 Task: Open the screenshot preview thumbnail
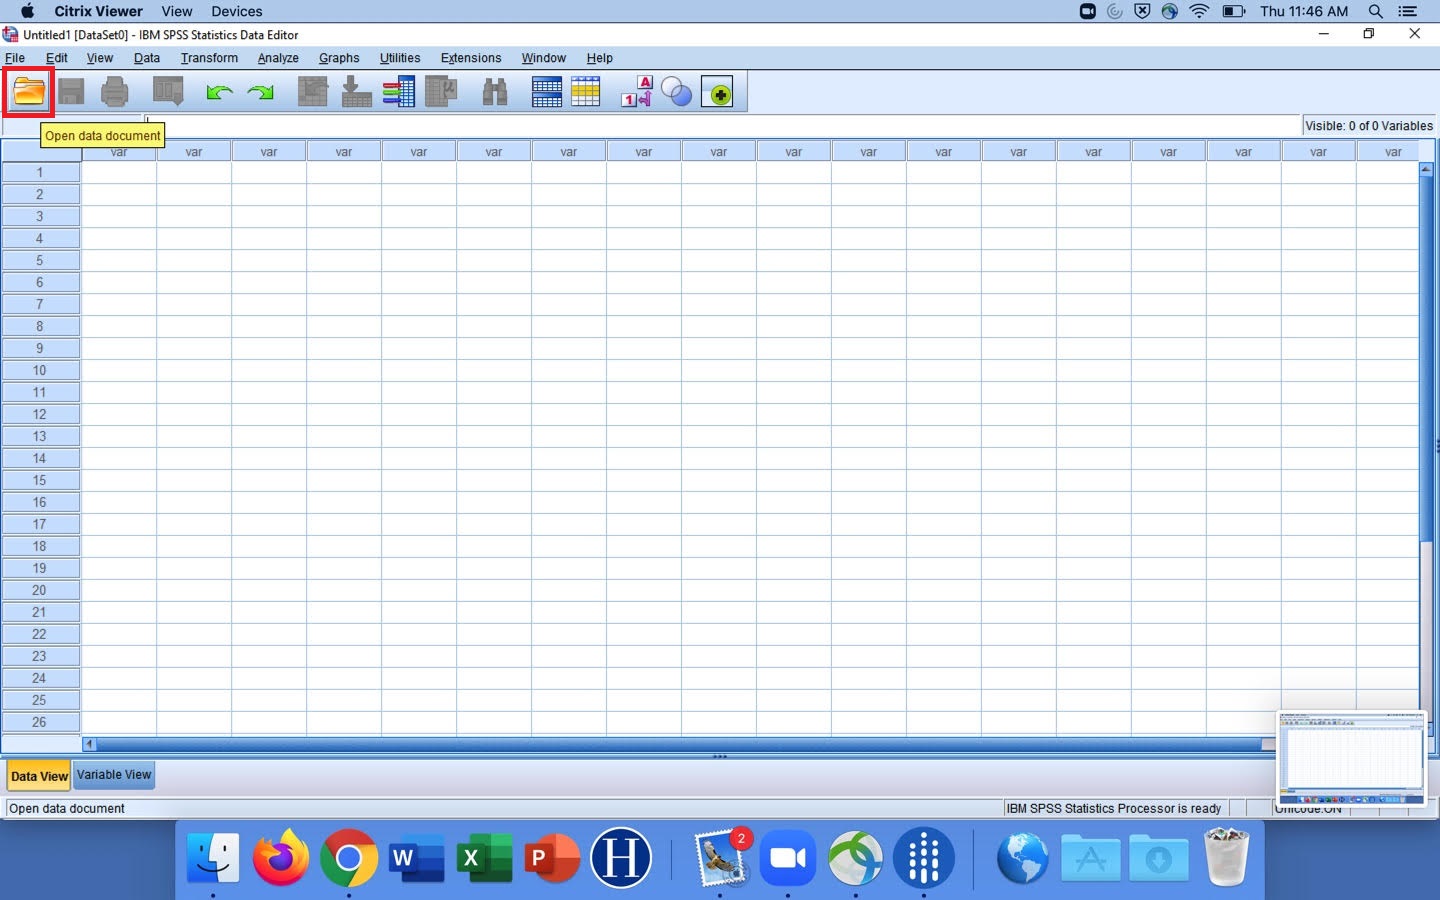(x=1351, y=758)
